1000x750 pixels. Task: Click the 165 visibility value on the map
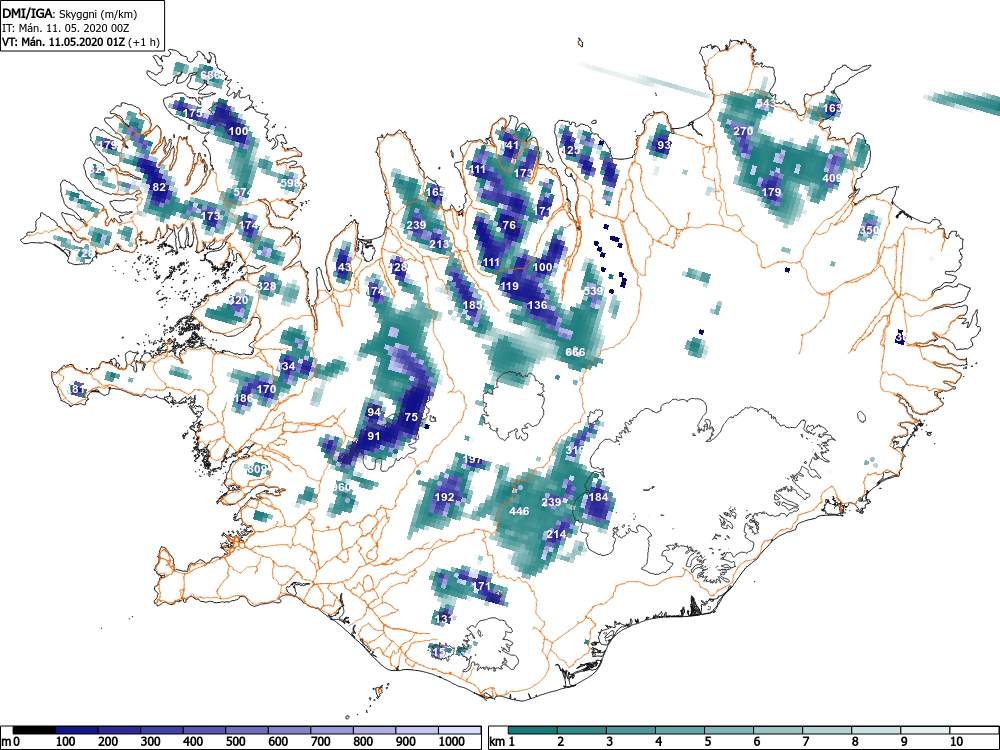click(x=434, y=191)
